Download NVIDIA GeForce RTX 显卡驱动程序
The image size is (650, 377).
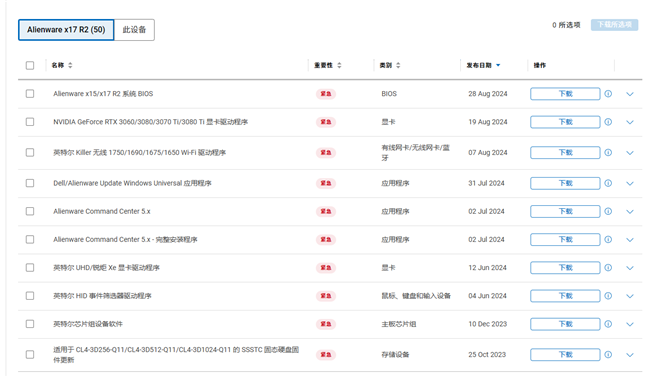[x=565, y=122]
